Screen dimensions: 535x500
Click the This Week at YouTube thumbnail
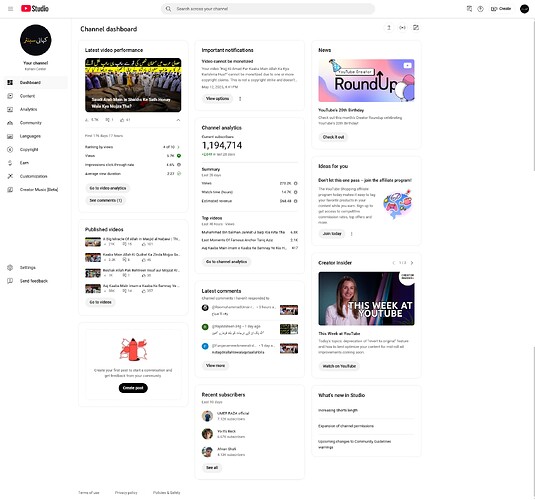tap(366, 299)
